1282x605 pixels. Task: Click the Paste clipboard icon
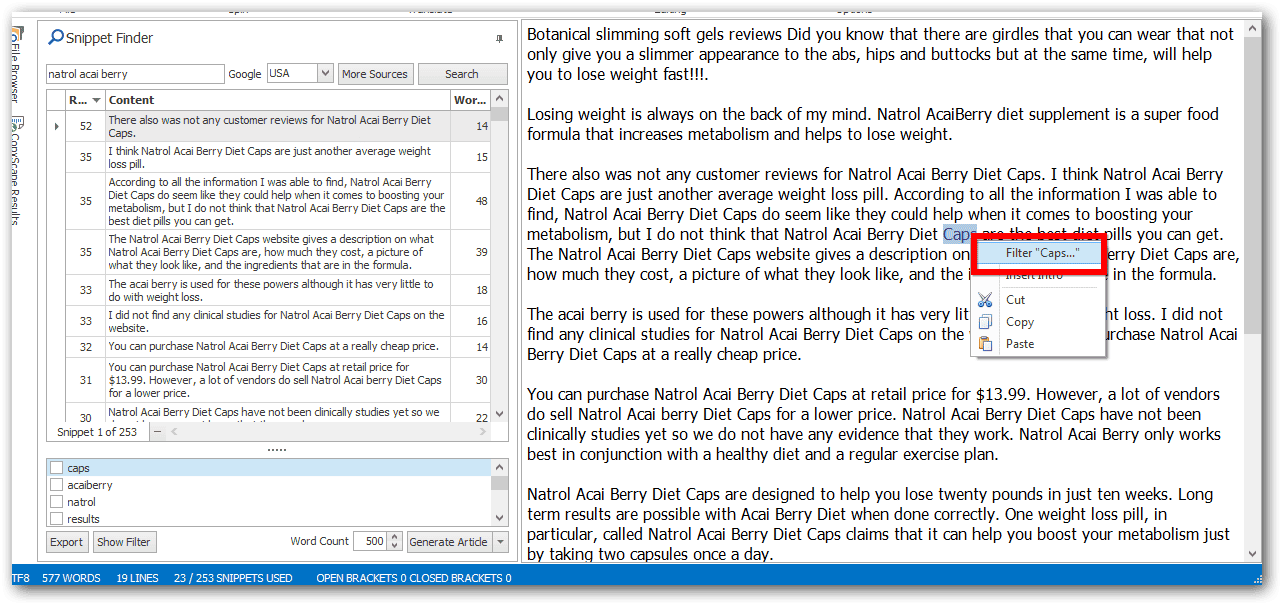tap(986, 344)
